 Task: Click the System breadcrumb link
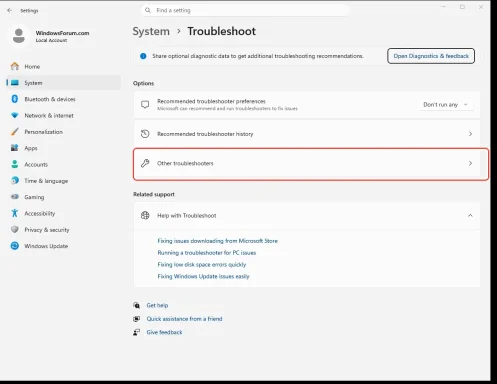point(151,31)
